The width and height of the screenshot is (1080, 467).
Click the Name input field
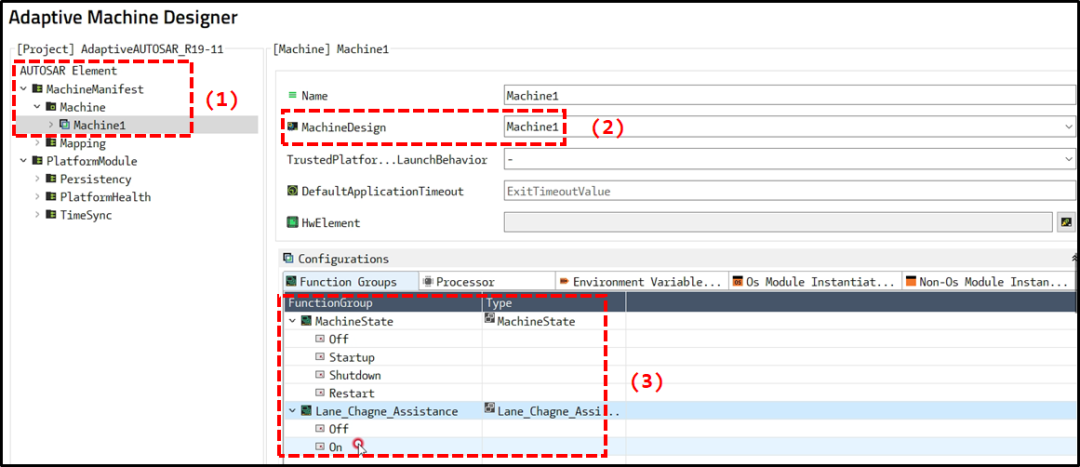[x=789, y=96]
